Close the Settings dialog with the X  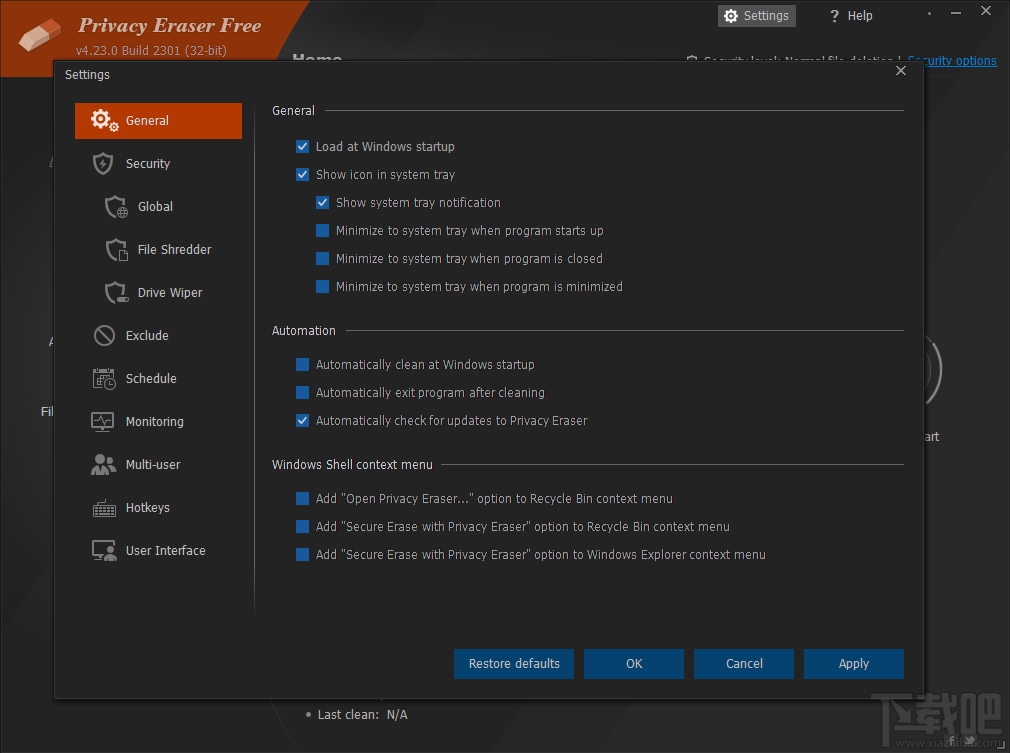point(901,71)
